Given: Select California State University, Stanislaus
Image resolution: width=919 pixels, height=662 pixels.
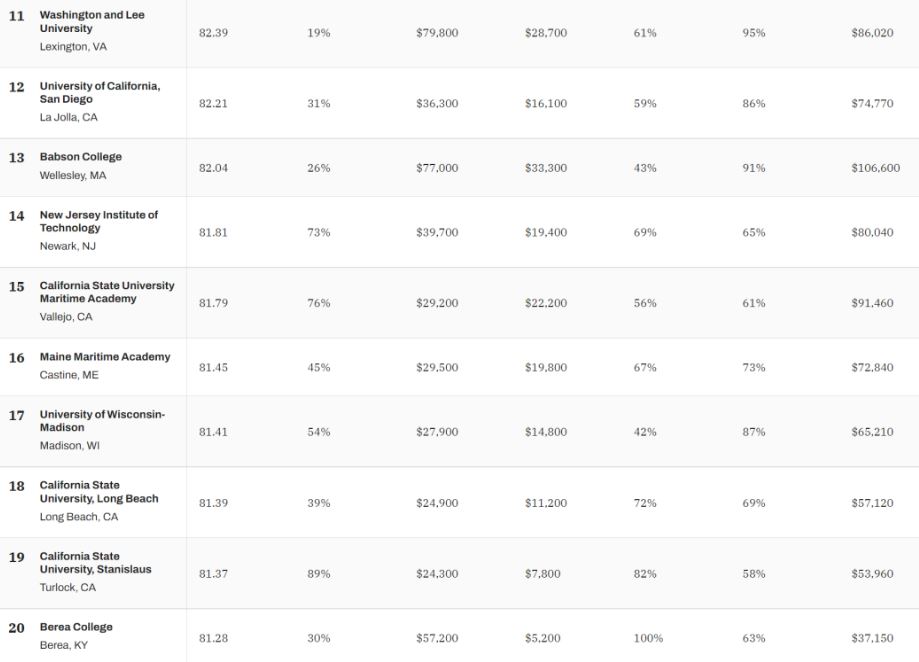Looking at the screenshot, I should tap(96, 562).
